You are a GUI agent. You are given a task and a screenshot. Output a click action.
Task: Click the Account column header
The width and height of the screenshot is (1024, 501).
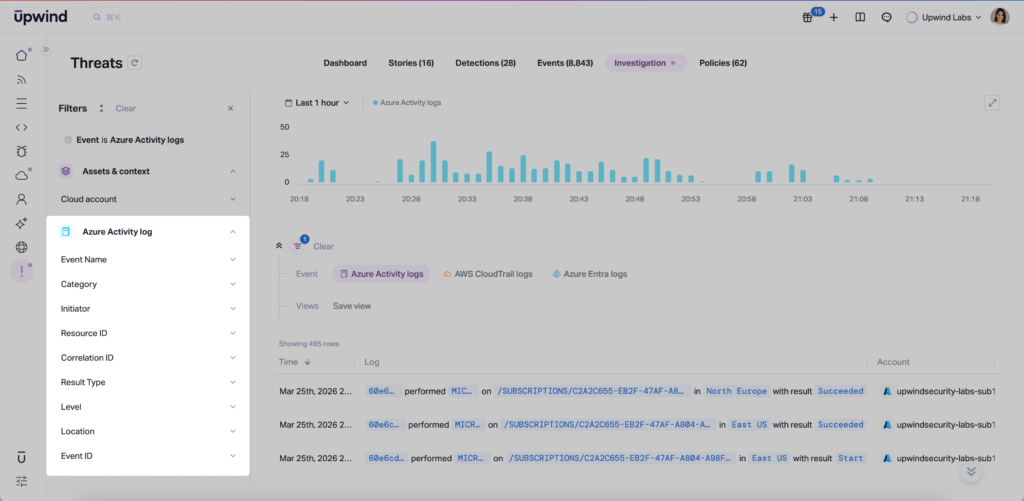click(893, 362)
